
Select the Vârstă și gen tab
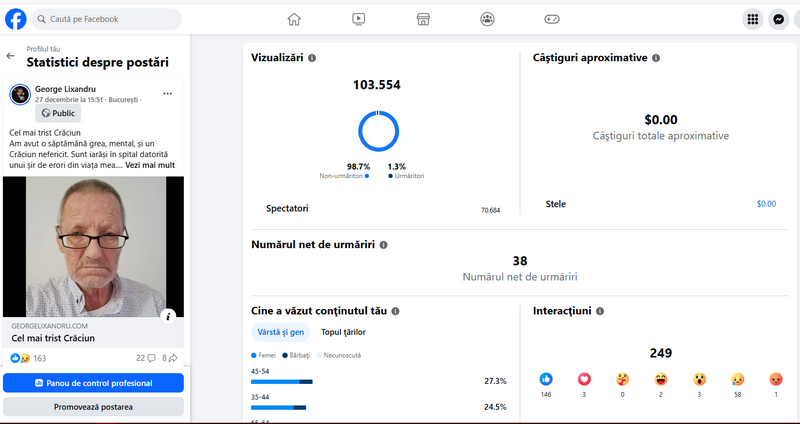280,332
